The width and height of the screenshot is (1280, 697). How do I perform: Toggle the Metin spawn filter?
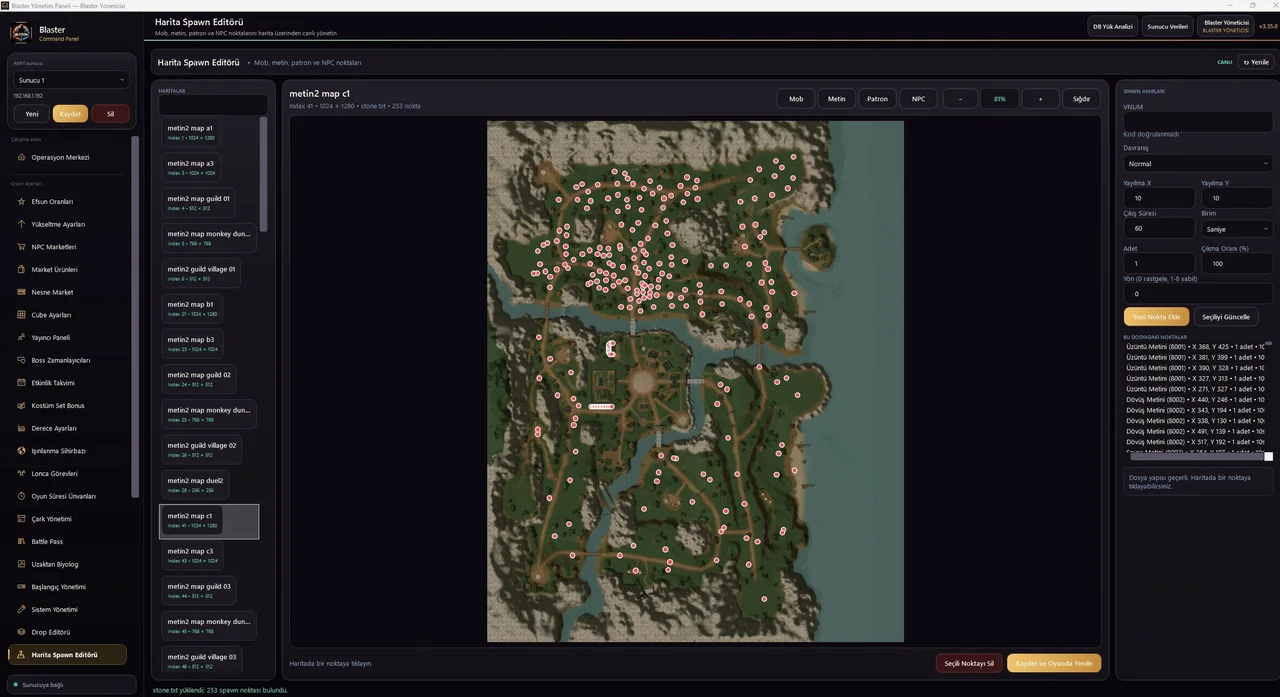tap(837, 99)
